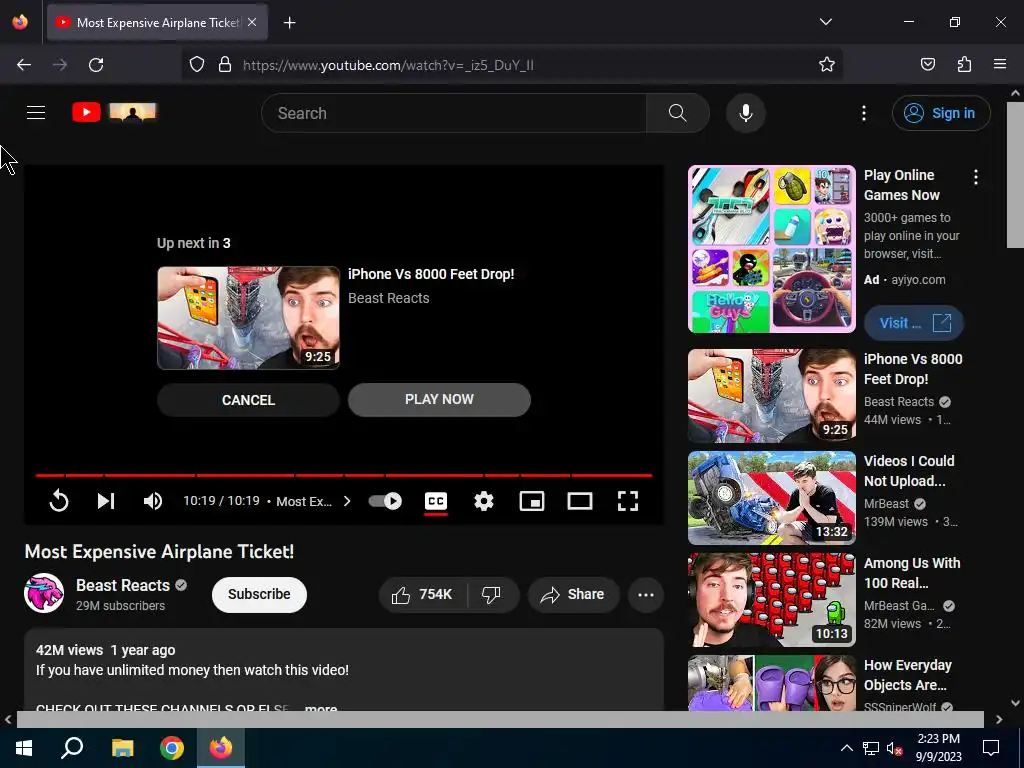The image size is (1024, 768).
Task: Click the search magnifier button
Action: click(677, 113)
